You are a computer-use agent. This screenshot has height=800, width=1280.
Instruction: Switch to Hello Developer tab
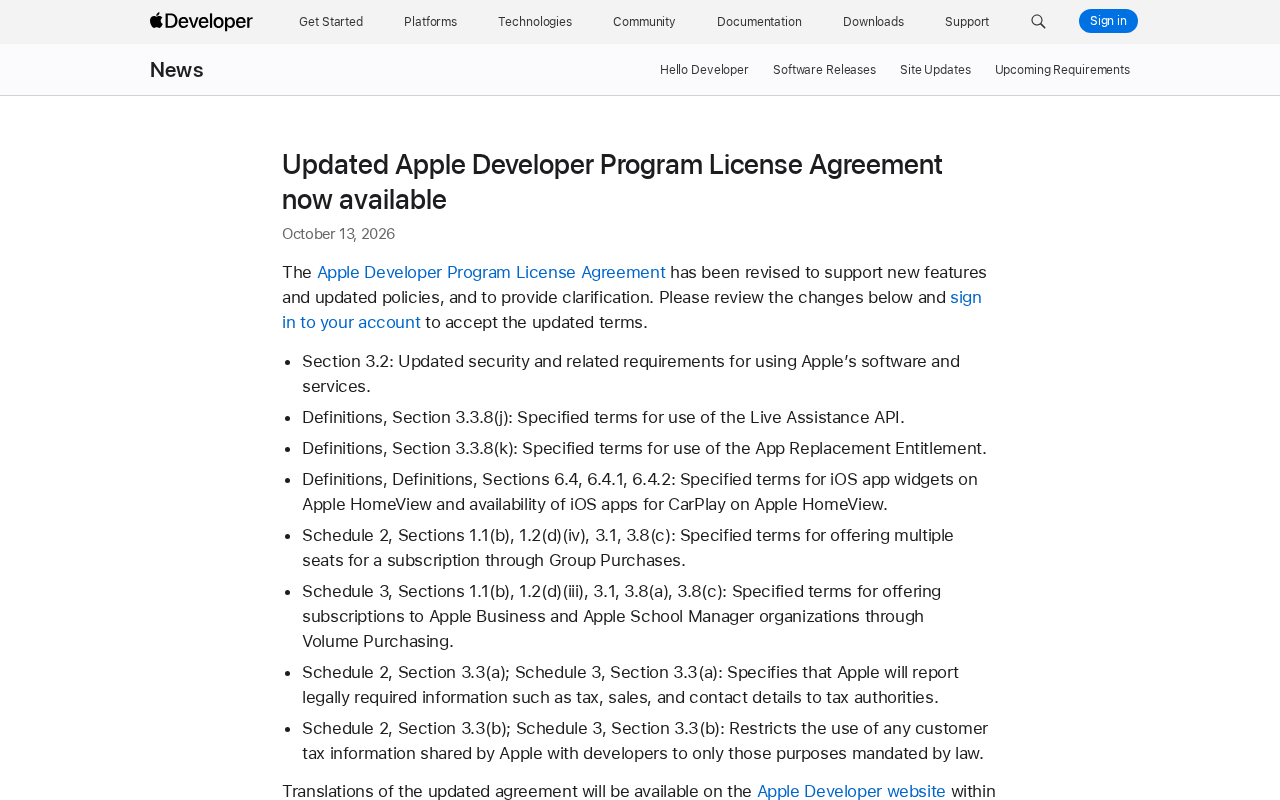coord(704,70)
